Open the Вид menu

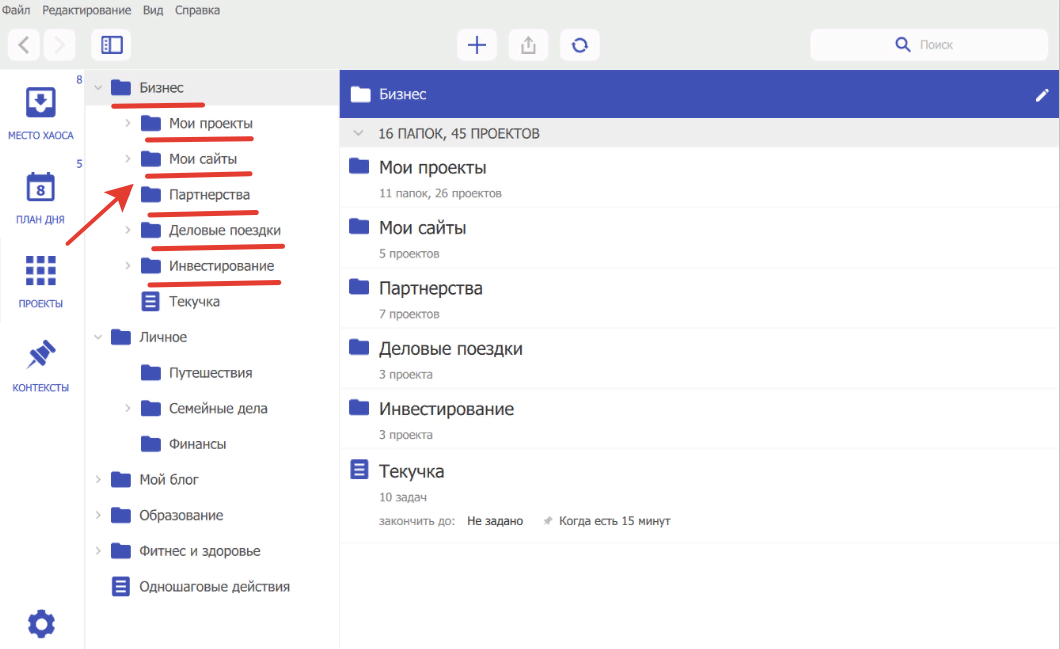click(x=152, y=10)
